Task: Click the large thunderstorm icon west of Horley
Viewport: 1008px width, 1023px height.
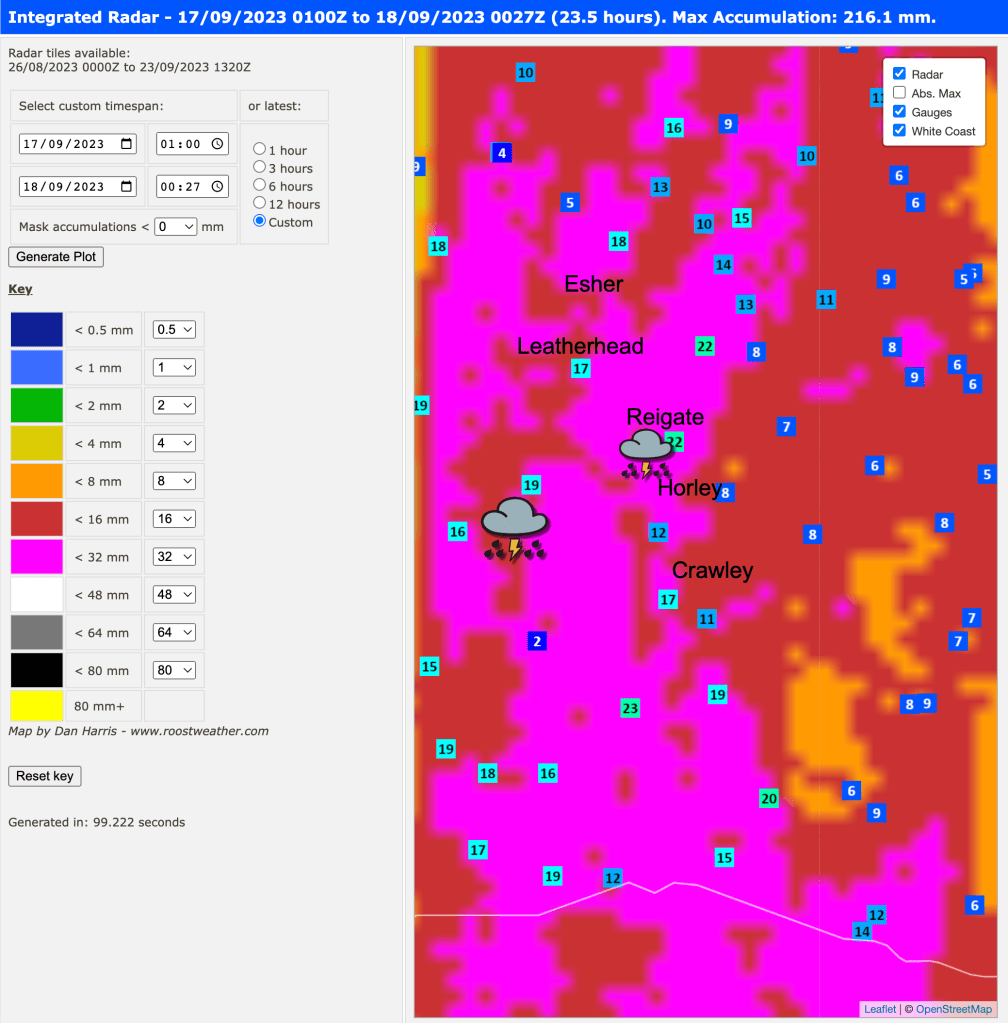Action: click(x=514, y=529)
